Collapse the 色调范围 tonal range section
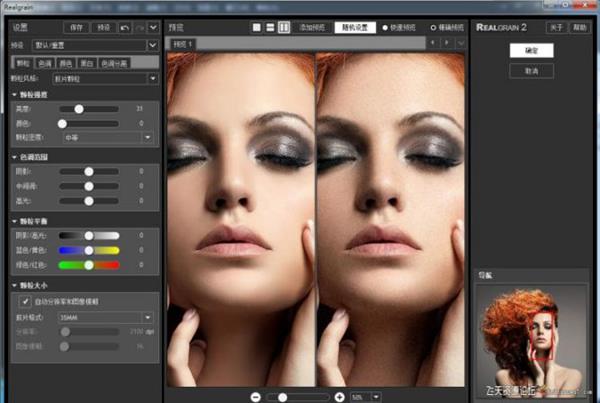Viewport: 600px width, 403px height. tap(13, 158)
